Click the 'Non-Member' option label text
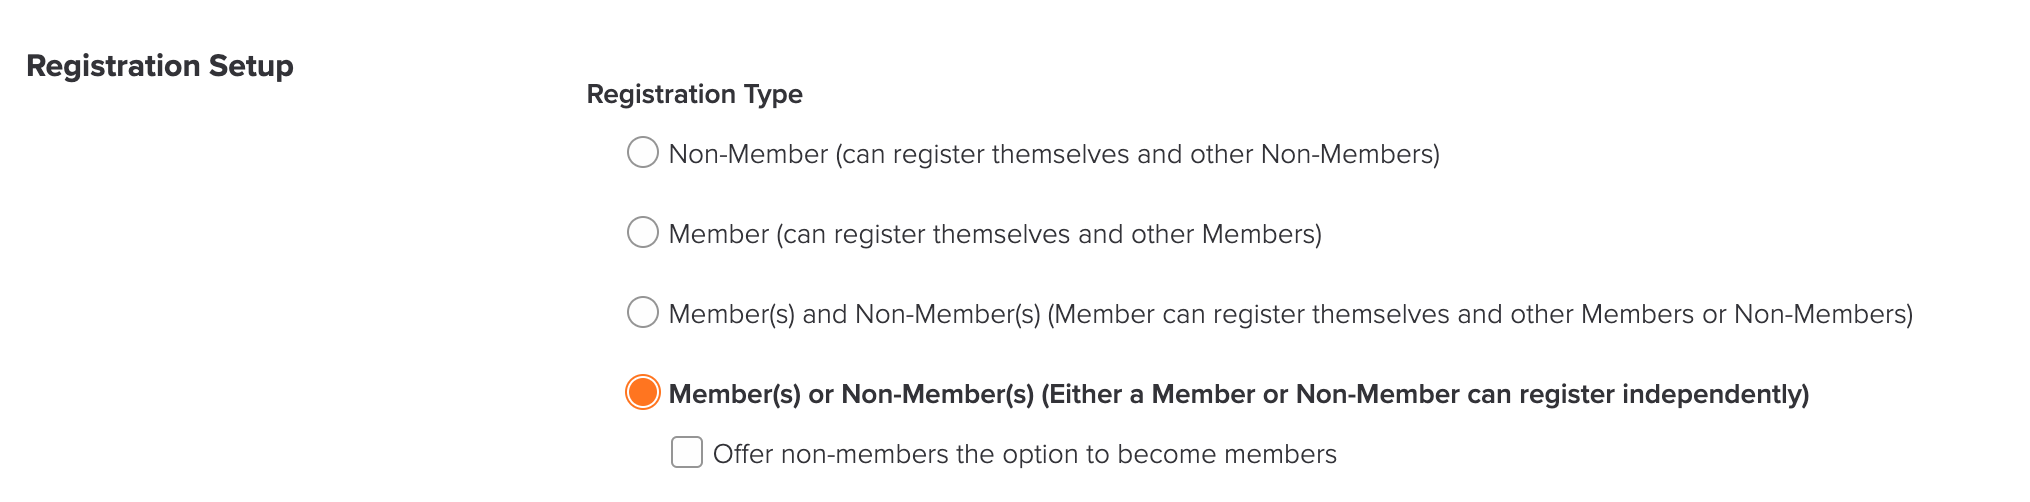2030x502 pixels. 748,154
